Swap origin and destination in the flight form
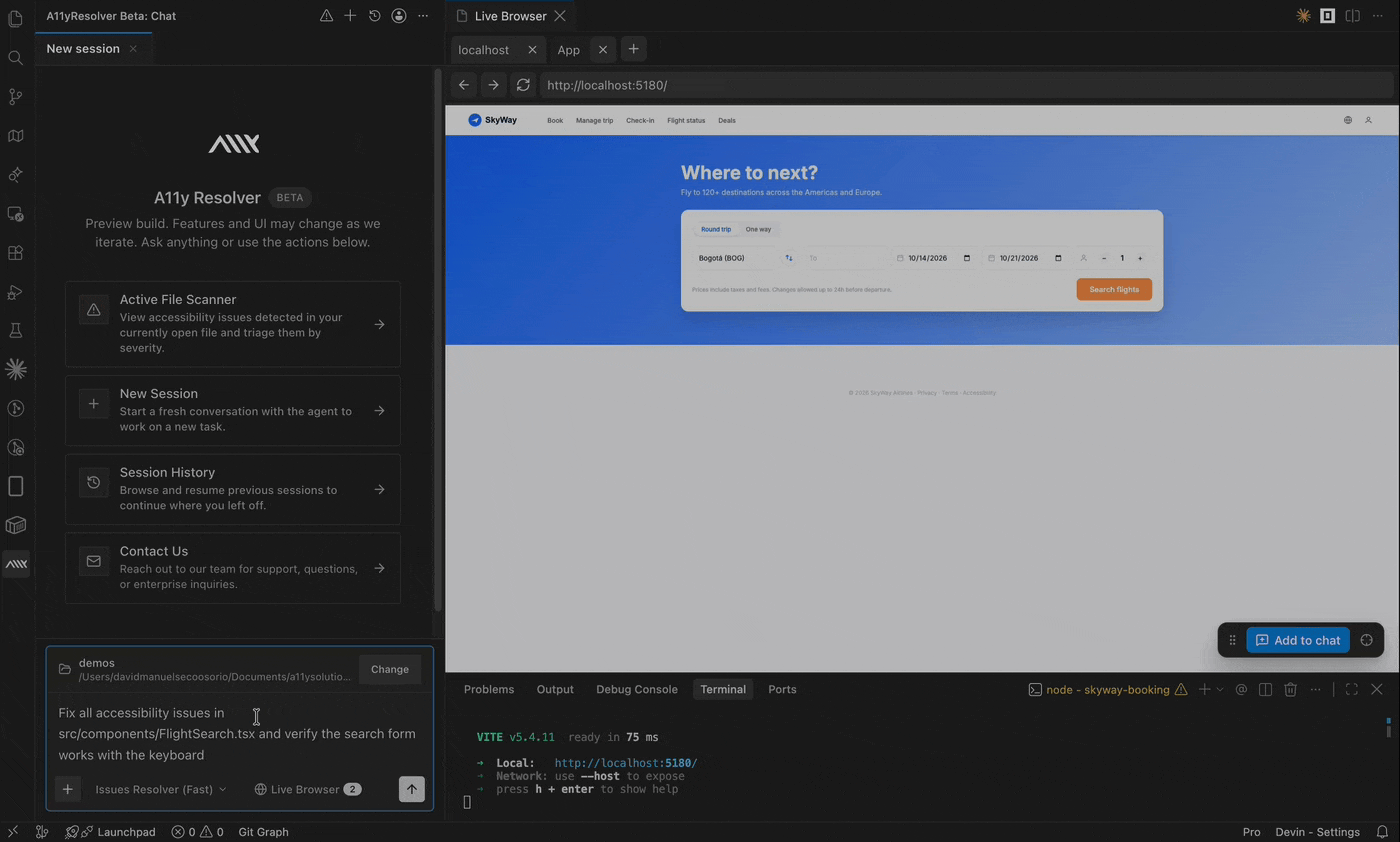This screenshot has height=842, width=1400. pos(788,258)
